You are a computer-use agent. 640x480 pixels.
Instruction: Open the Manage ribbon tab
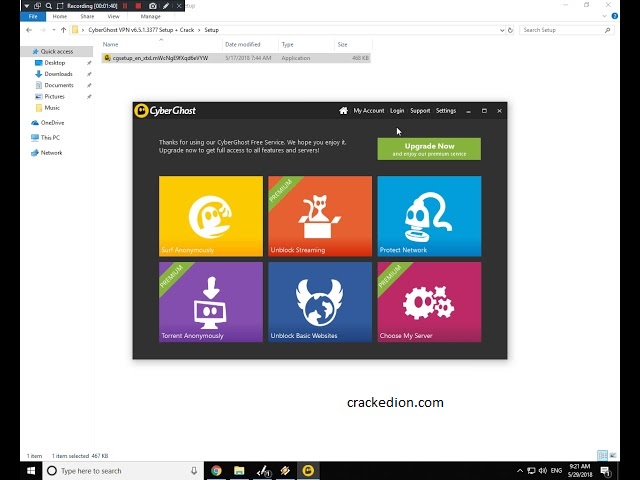tap(151, 16)
